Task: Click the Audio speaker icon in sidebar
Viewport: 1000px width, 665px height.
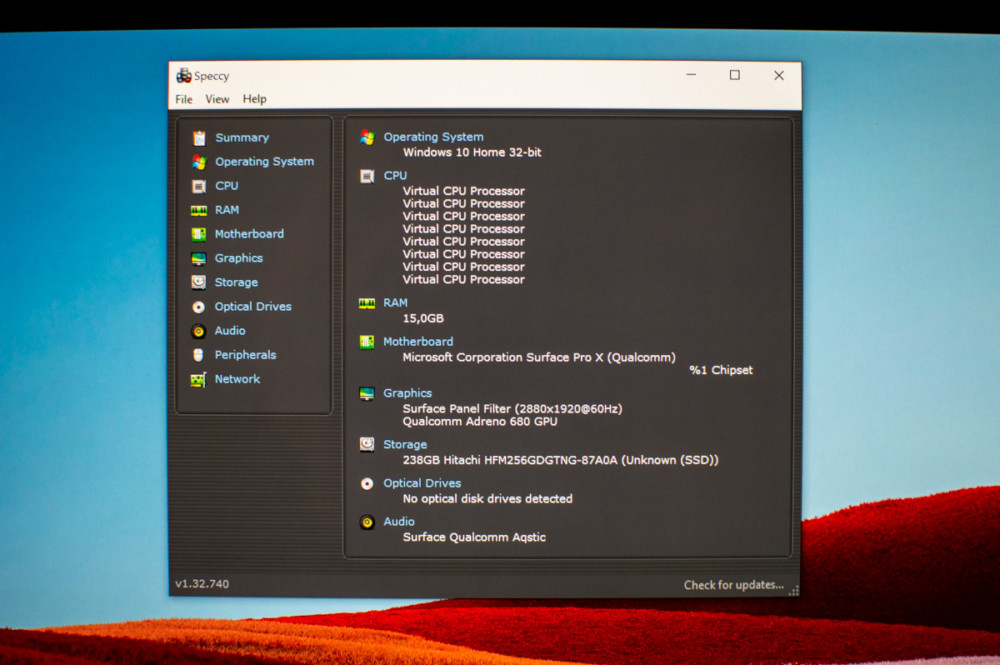Action: pyautogui.click(x=199, y=331)
